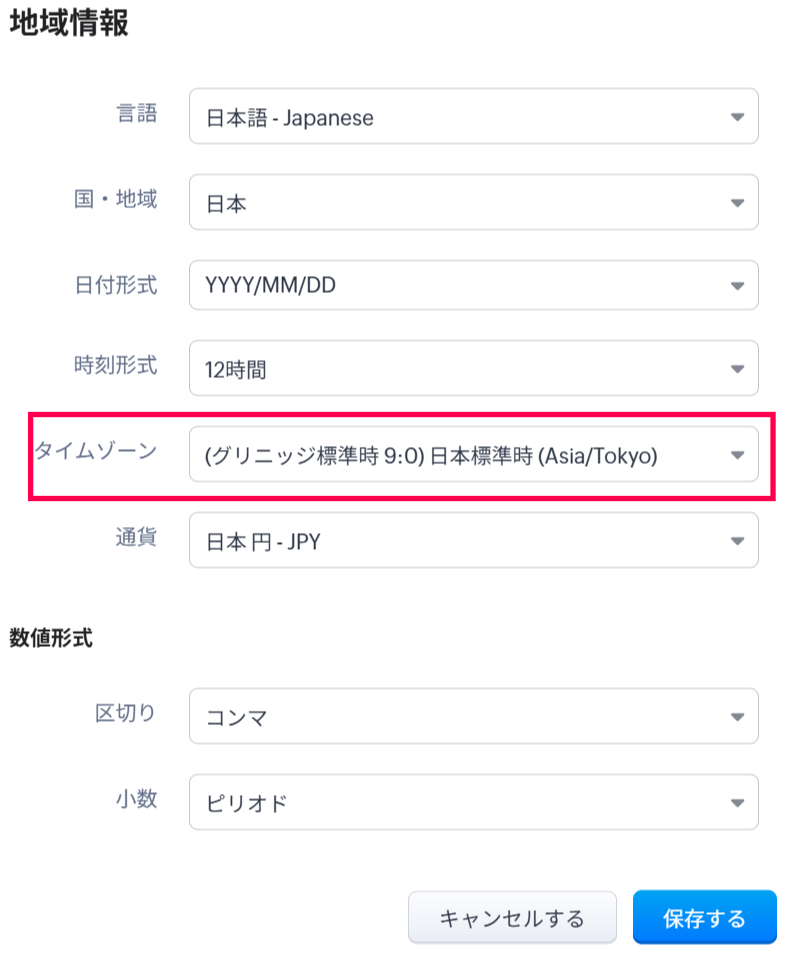Screen dimensions: 789x957
Task: Open the 日本語 - Japanese language selector
Action: tap(460, 117)
